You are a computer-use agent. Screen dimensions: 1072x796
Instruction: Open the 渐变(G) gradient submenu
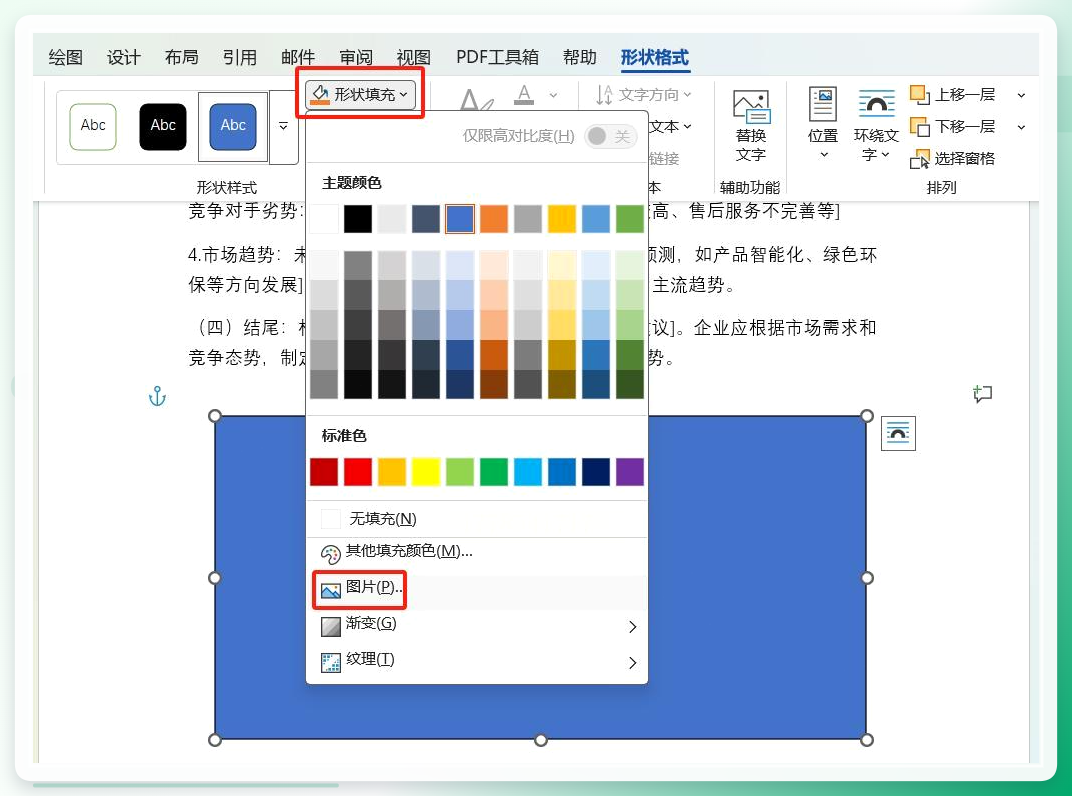pos(477,624)
